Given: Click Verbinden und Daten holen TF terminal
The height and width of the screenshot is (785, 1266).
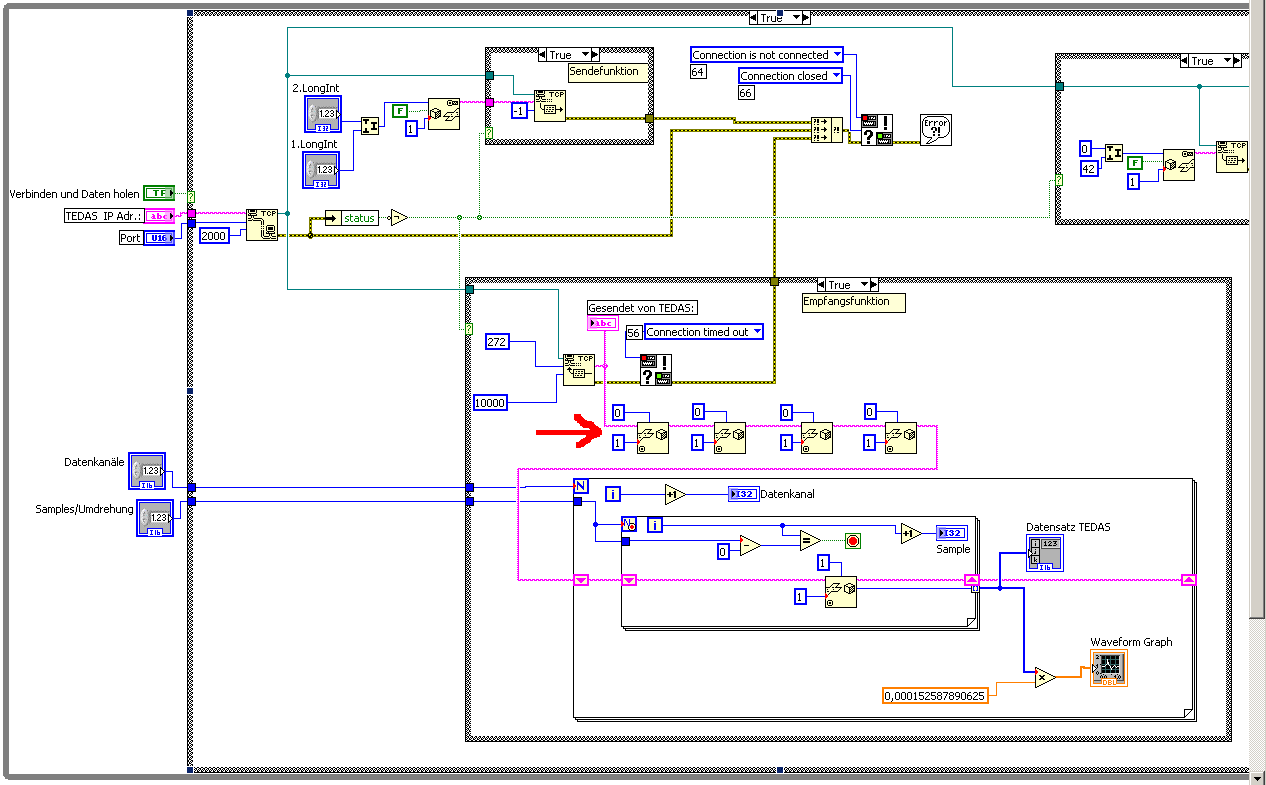Looking at the screenshot, I should point(160,193).
